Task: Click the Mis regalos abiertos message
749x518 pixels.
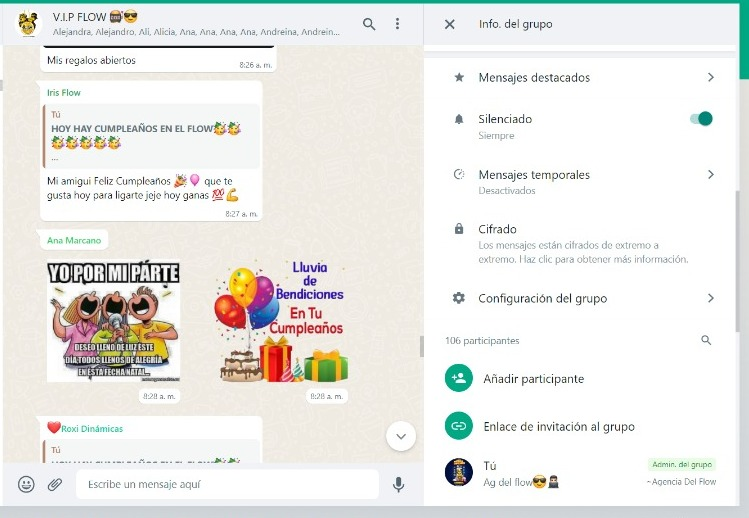Action: [91, 60]
